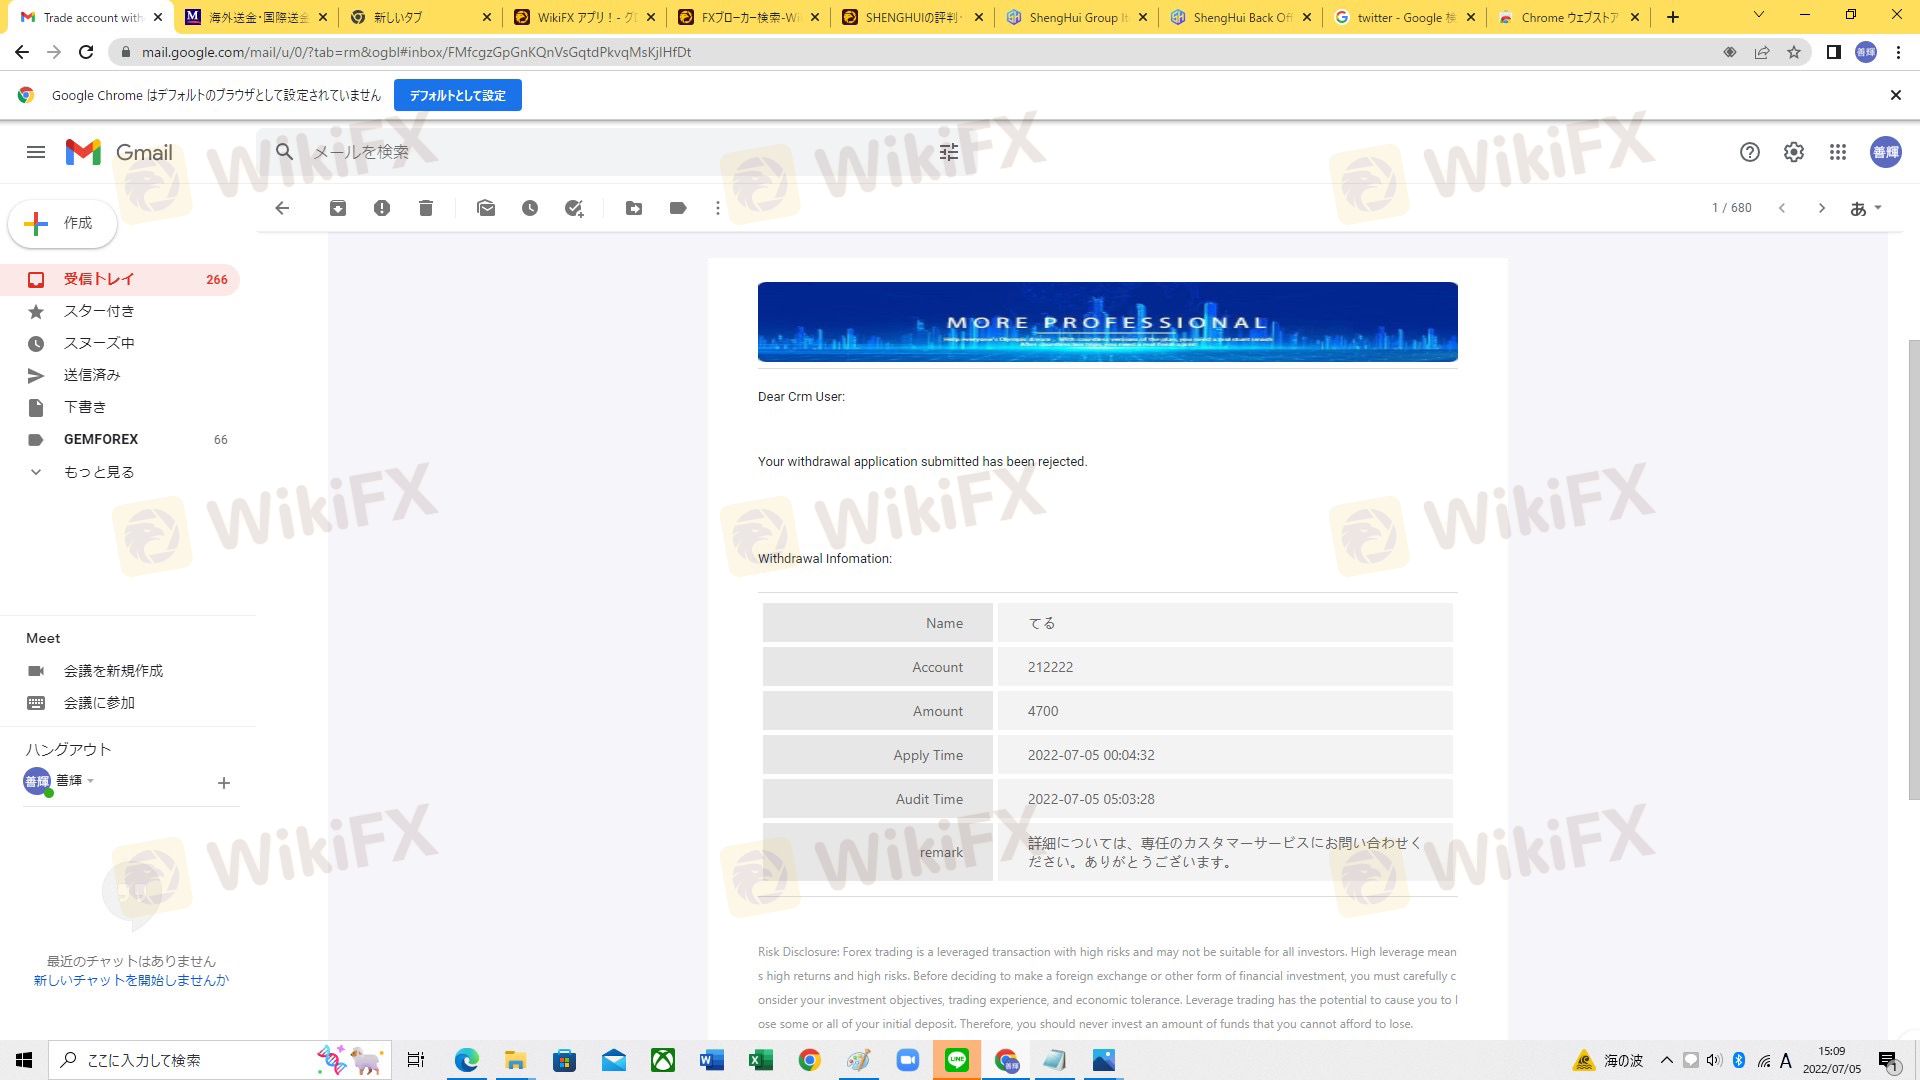Open Chrome side panel icon
This screenshot has width=1920, height=1080.
(1834, 52)
